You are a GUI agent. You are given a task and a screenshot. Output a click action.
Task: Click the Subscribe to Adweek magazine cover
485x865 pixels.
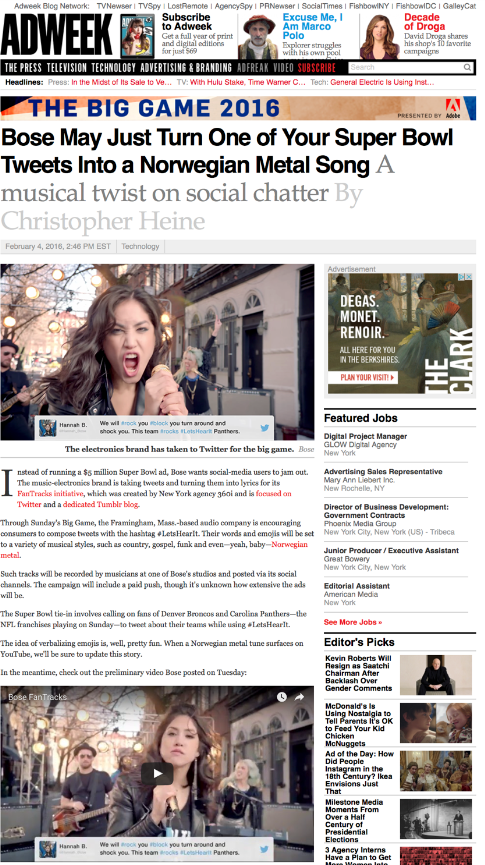click(137, 36)
